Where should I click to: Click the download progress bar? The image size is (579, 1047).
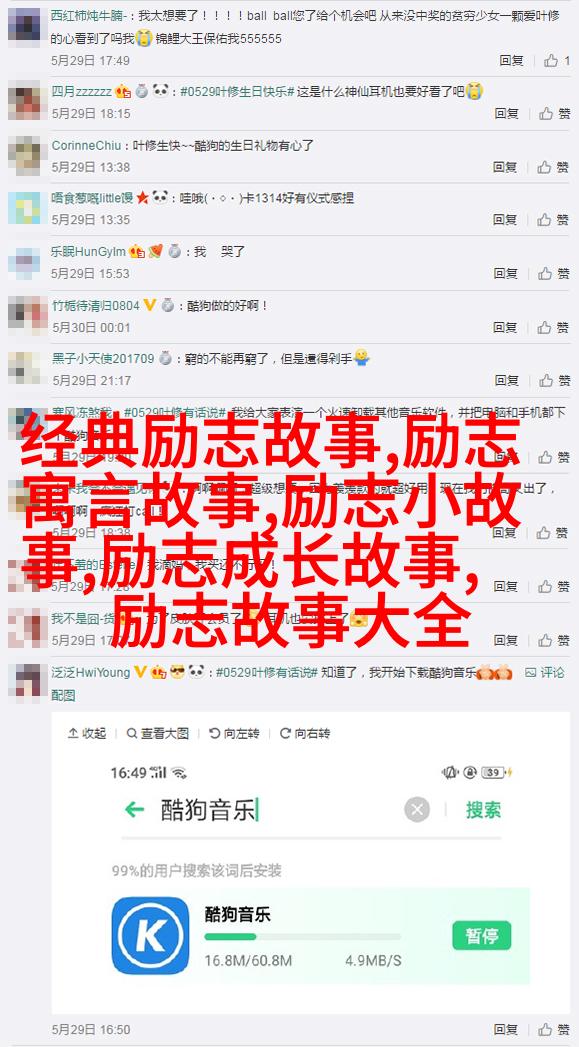303,937
